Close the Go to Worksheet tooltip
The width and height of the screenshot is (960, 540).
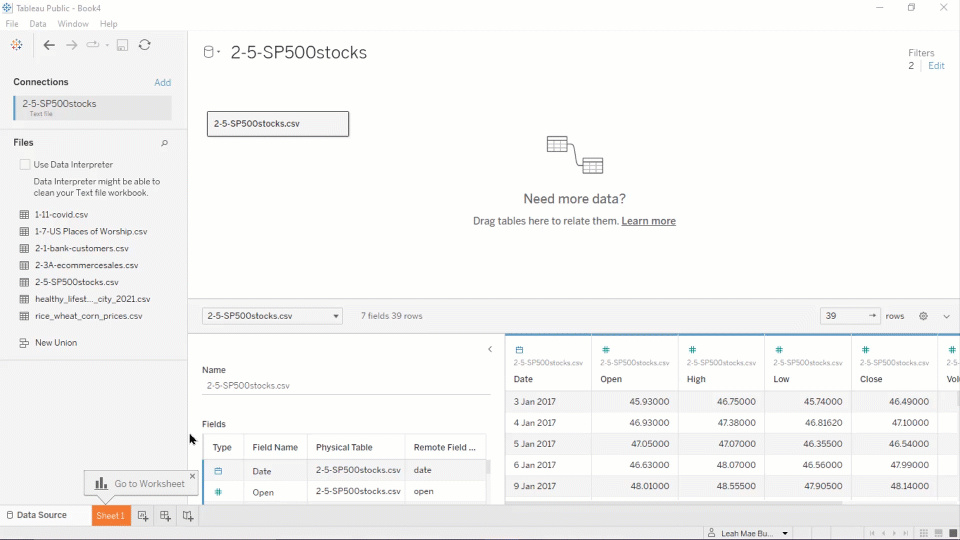192,476
